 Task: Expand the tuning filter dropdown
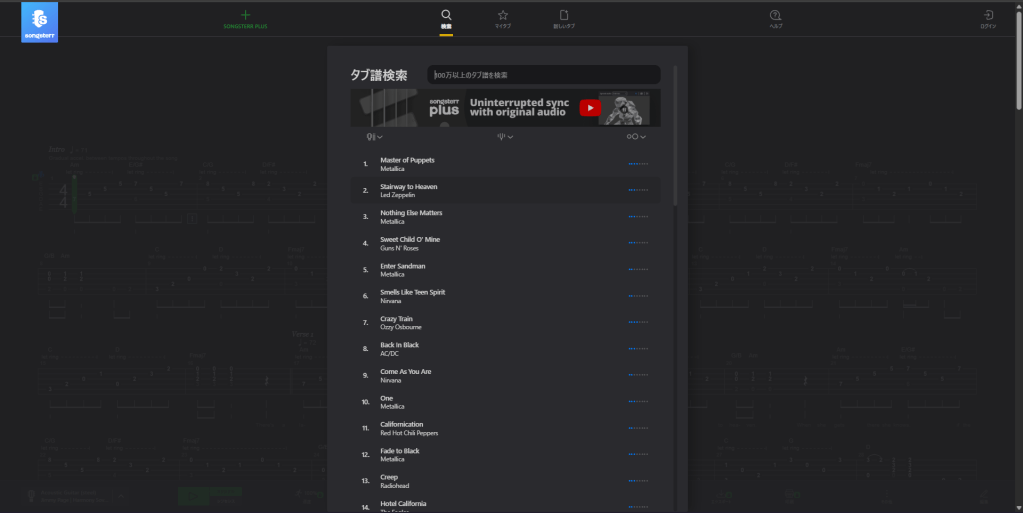[505, 137]
